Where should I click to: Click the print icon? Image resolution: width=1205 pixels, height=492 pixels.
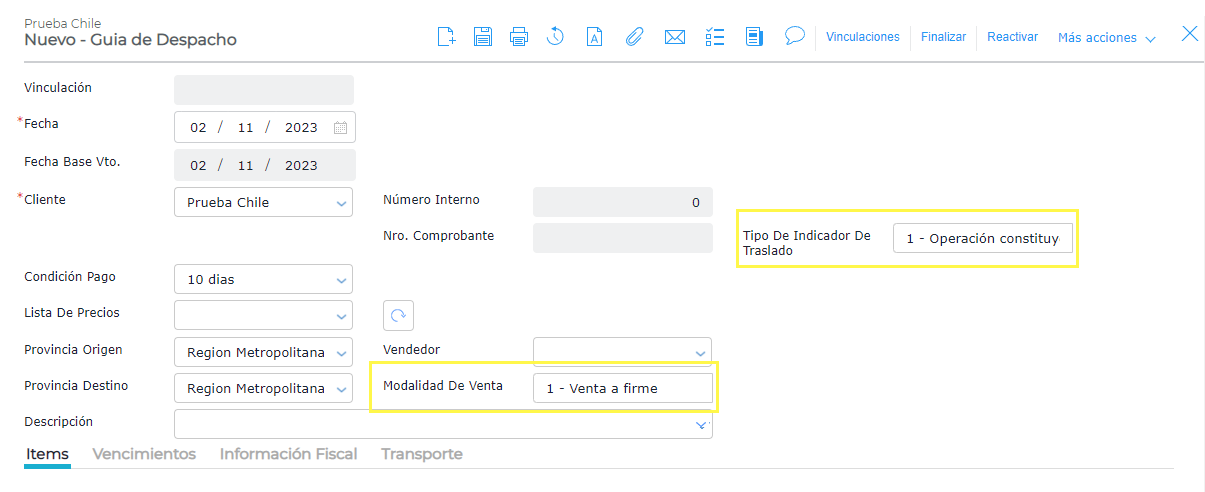pyautogui.click(x=518, y=37)
